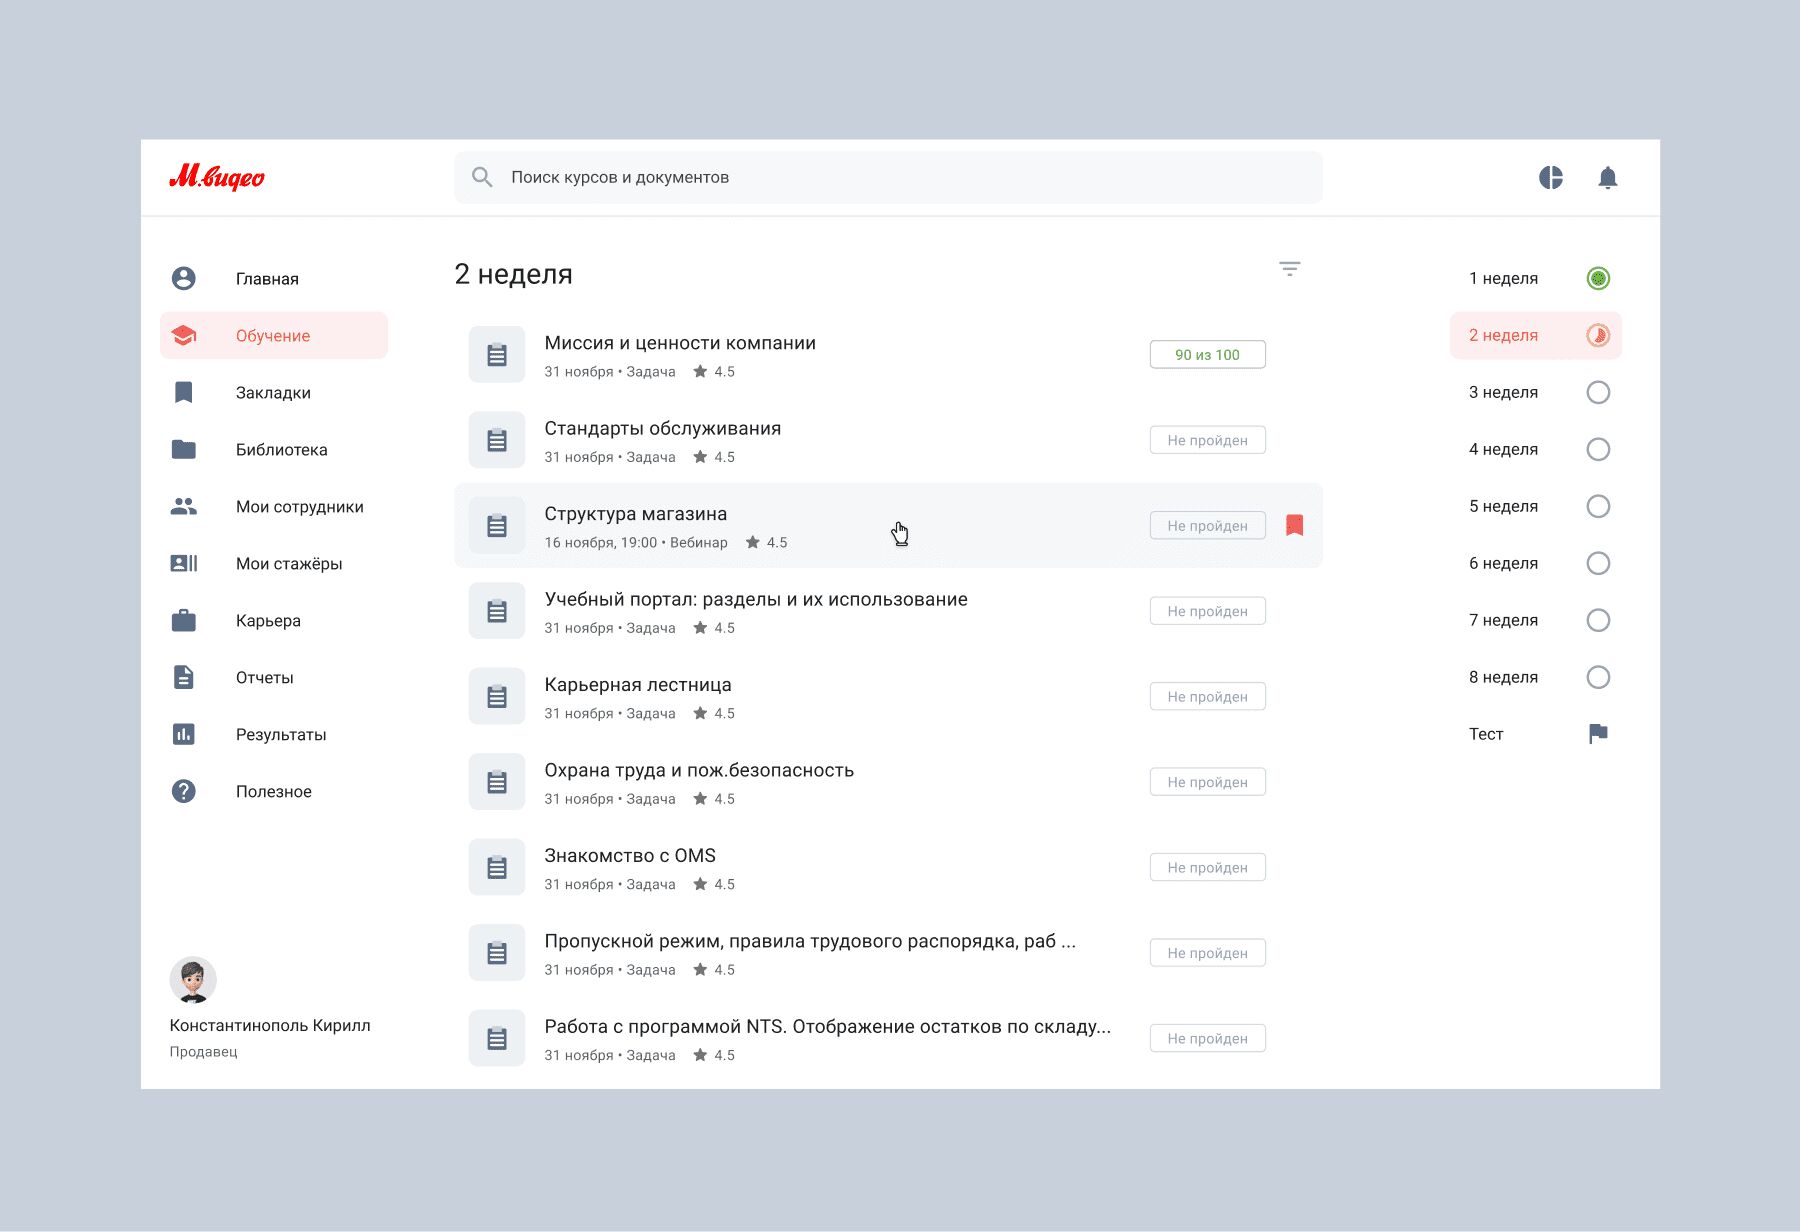The width and height of the screenshot is (1800, 1232).
Task: Select the 3 неделя radio circle
Action: pos(1598,392)
